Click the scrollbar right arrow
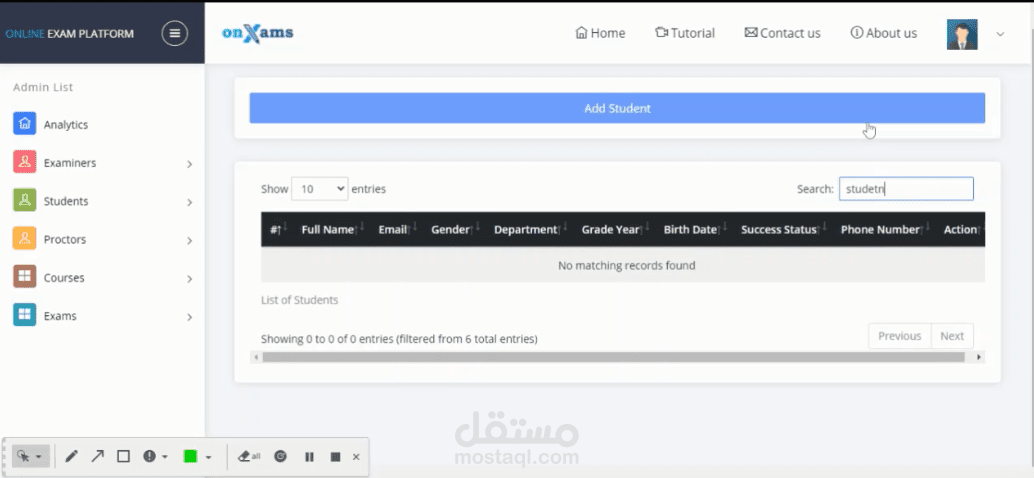The height and width of the screenshot is (478, 1034). click(979, 357)
